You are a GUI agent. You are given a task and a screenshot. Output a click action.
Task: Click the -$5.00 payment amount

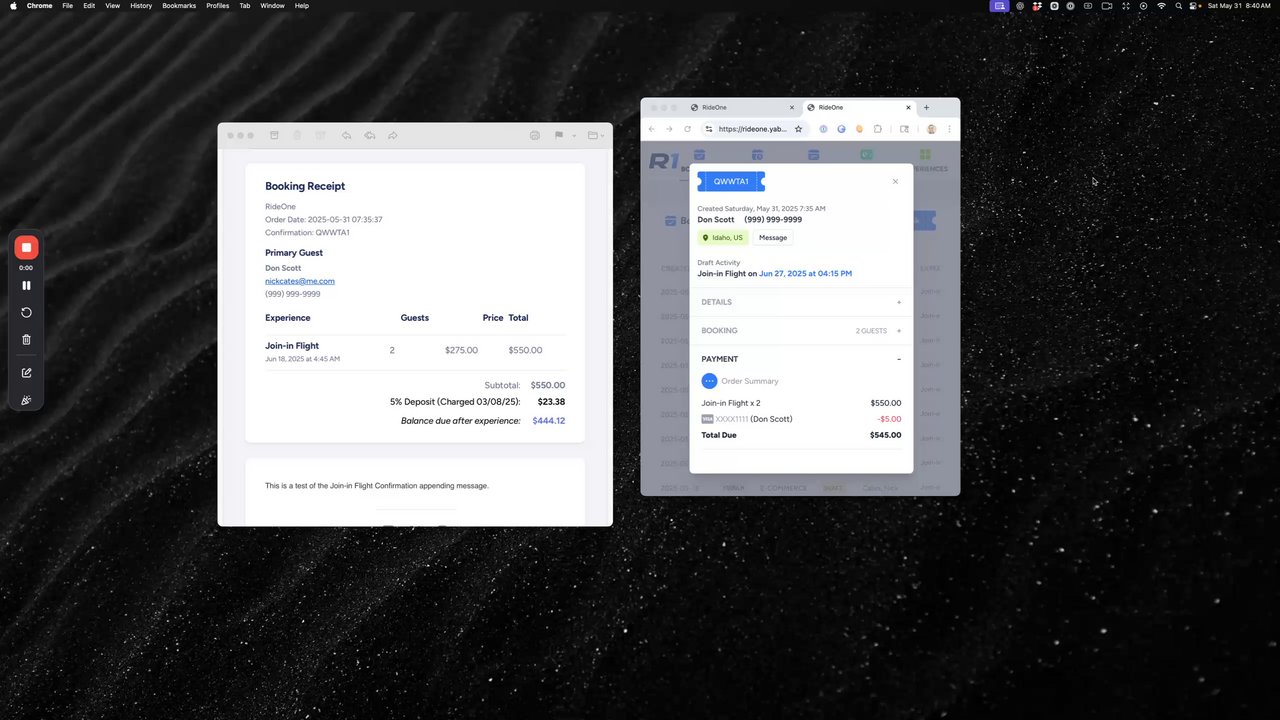[889, 419]
